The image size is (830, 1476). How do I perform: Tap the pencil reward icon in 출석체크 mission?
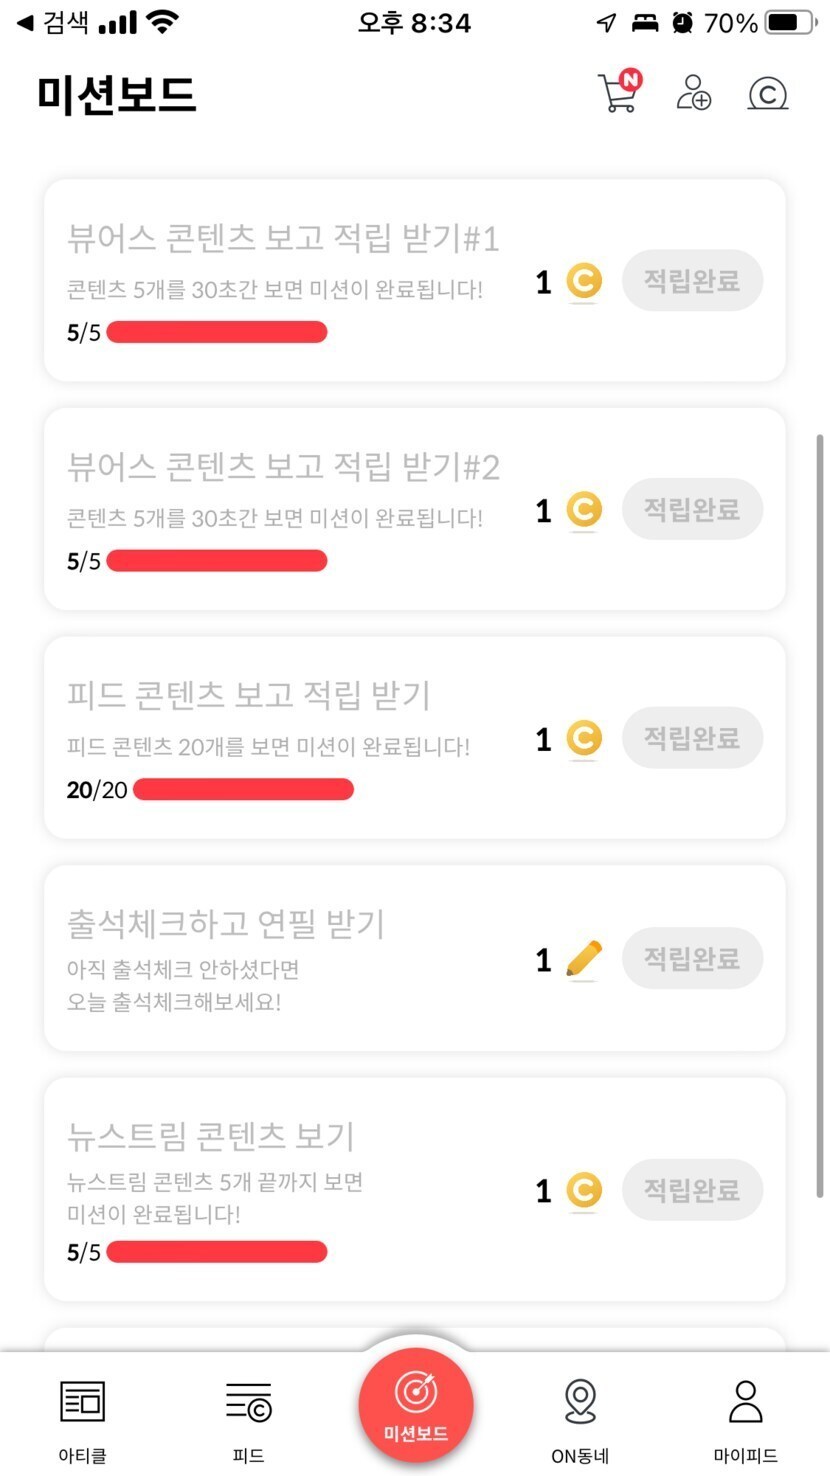584,959
